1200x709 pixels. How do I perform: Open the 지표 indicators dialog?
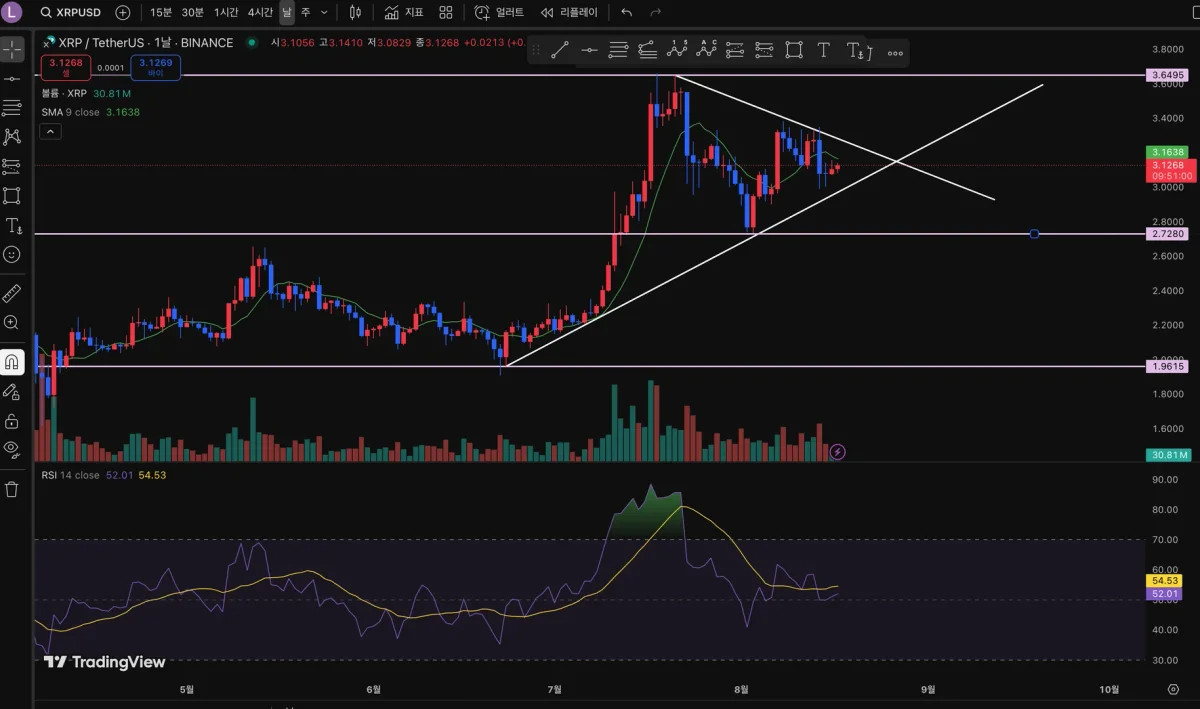tap(404, 13)
